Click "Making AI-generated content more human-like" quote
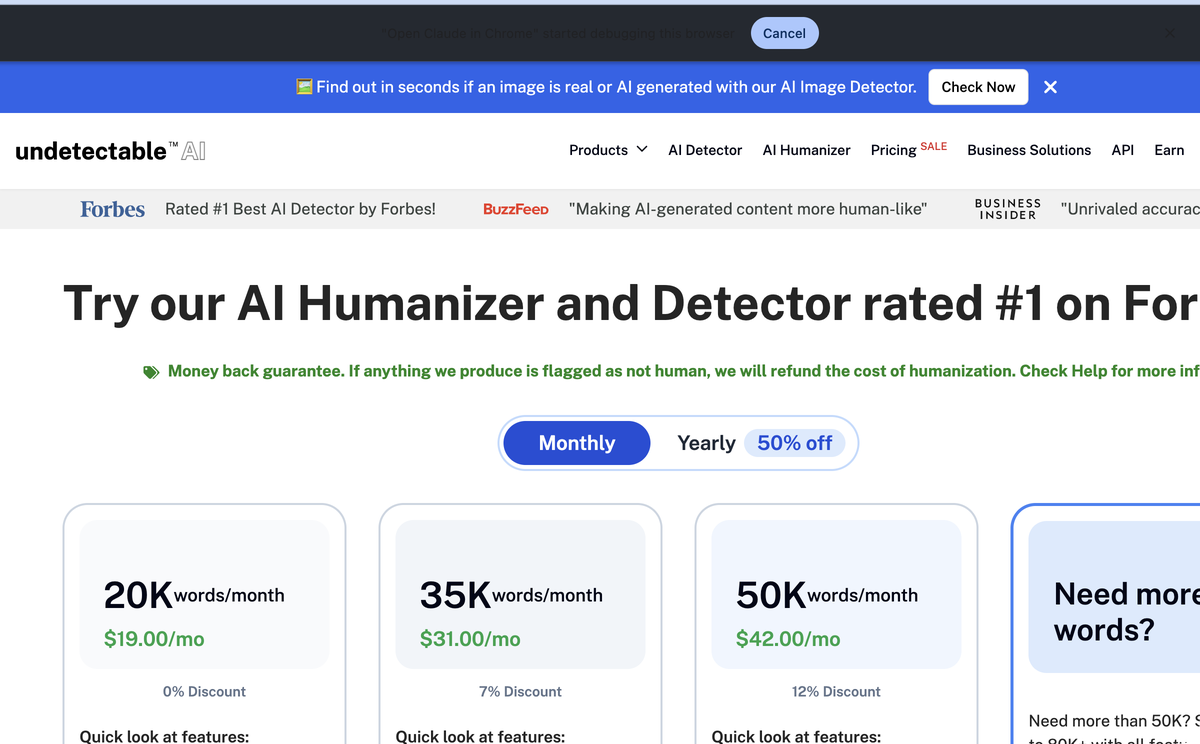The image size is (1200, 744). tap(748, 209)
